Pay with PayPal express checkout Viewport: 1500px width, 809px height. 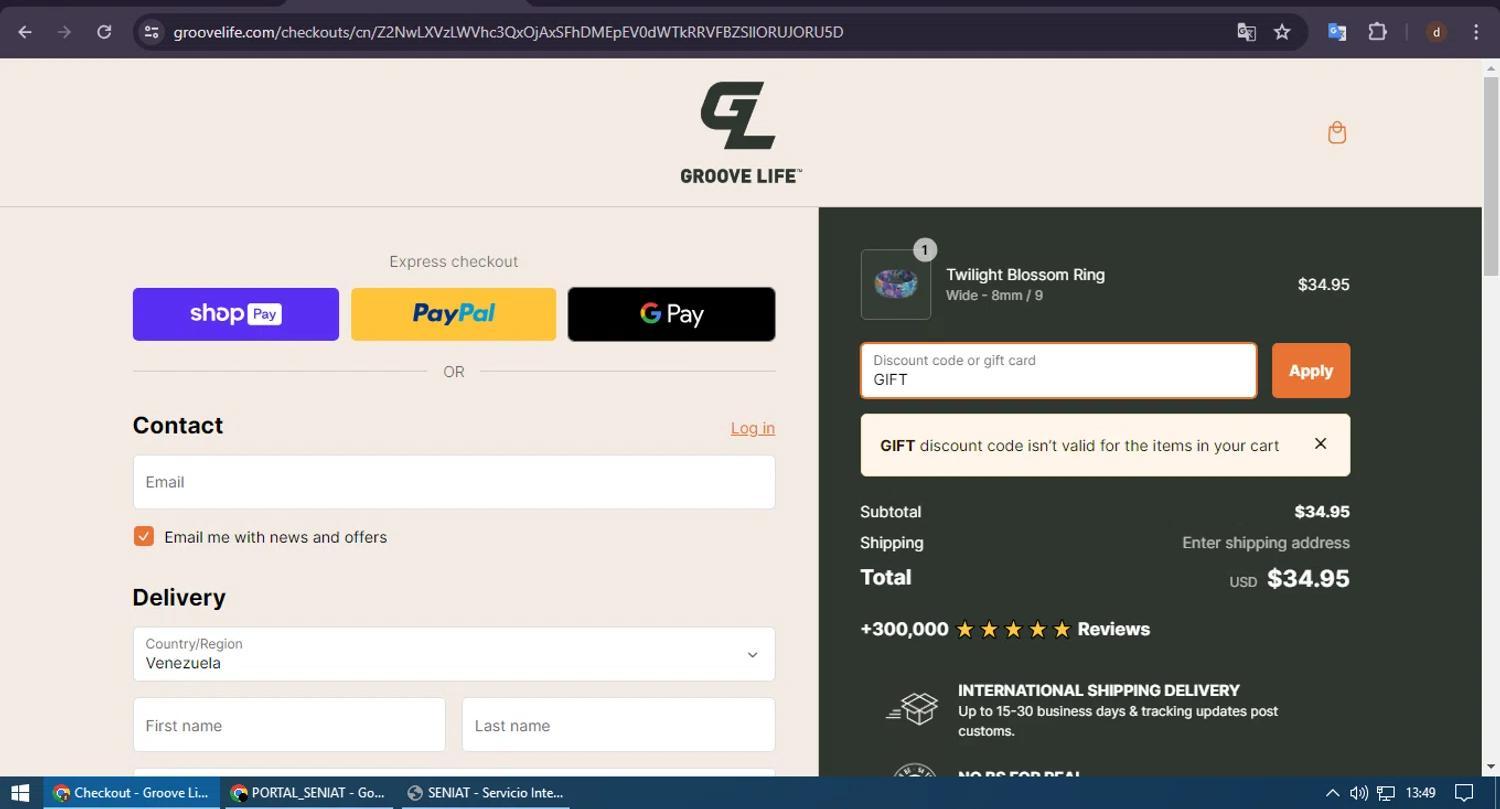coord(453,314)
